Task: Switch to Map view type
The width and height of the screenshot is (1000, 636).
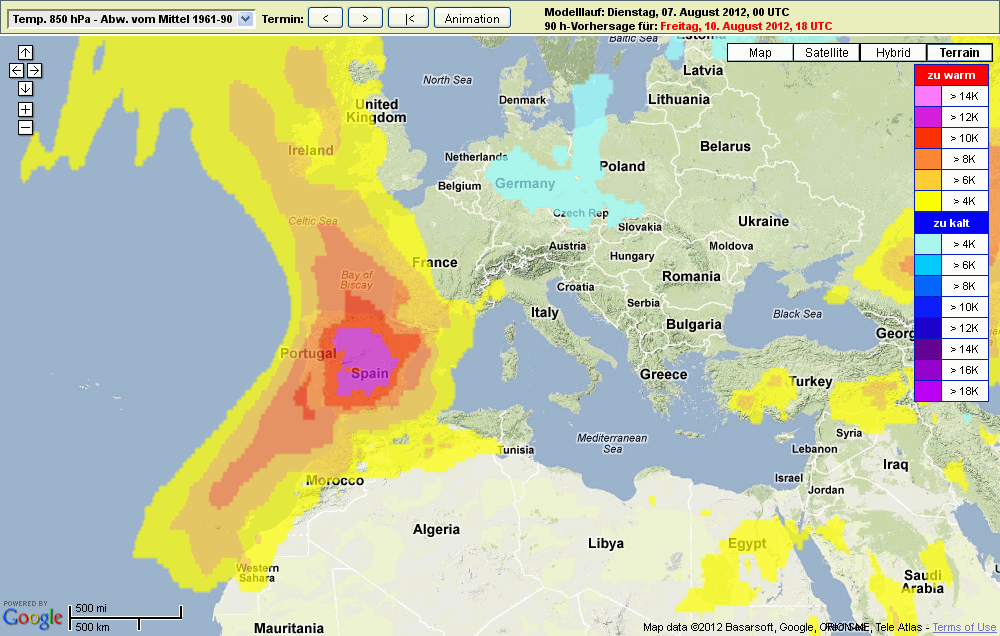Action: [x=760, y=52]
